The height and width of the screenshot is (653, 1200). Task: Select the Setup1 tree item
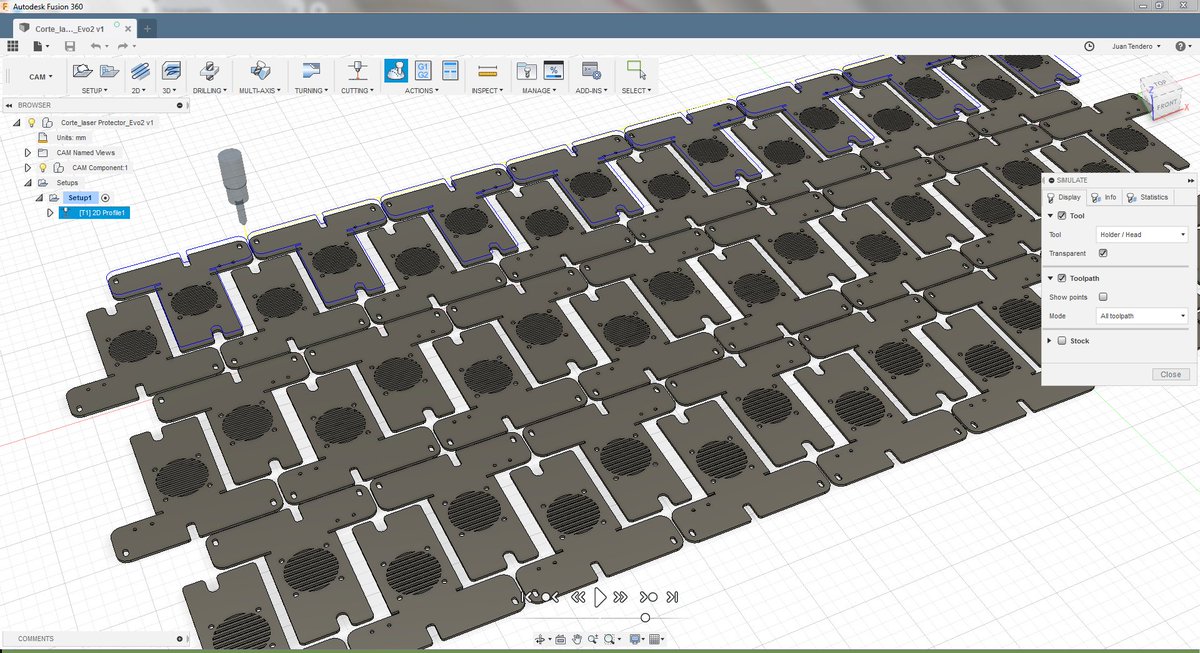[80, 198]
